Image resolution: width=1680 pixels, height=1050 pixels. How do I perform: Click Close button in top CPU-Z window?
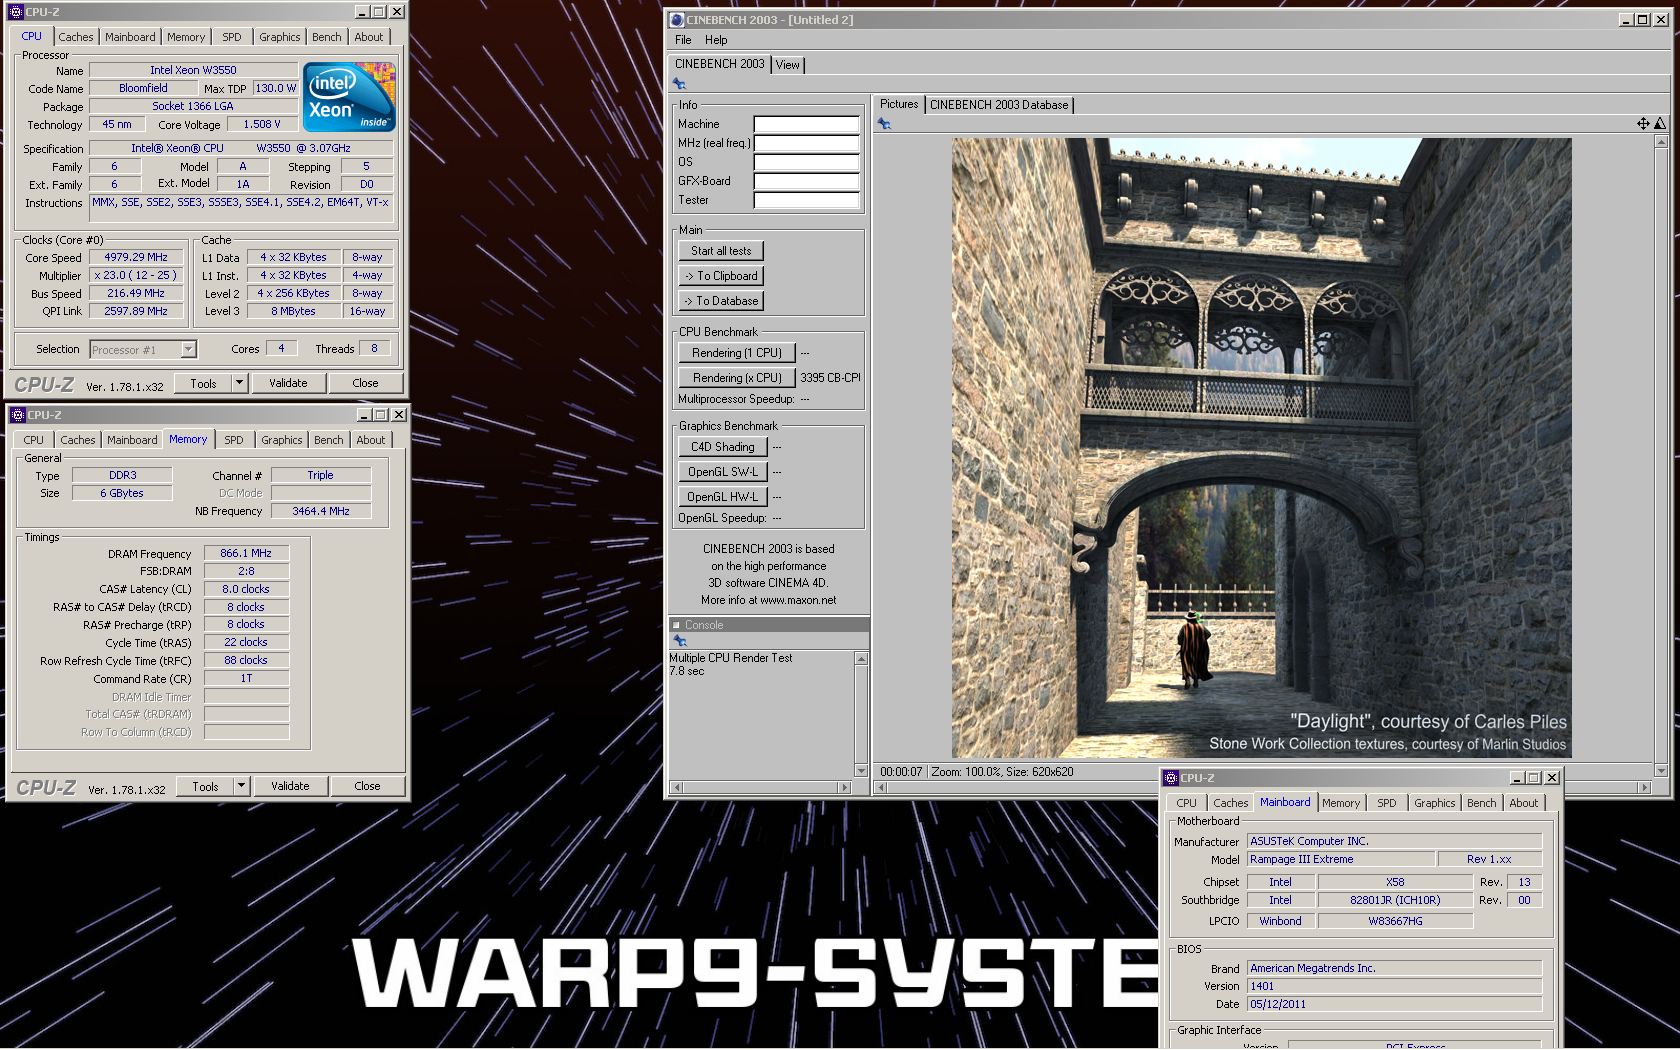tap(366, 383)
